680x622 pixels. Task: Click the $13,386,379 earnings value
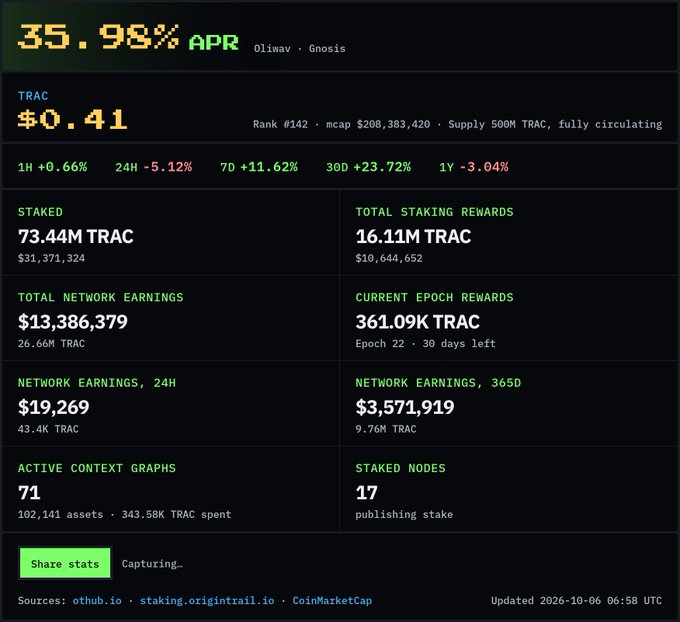click(72, 322)
